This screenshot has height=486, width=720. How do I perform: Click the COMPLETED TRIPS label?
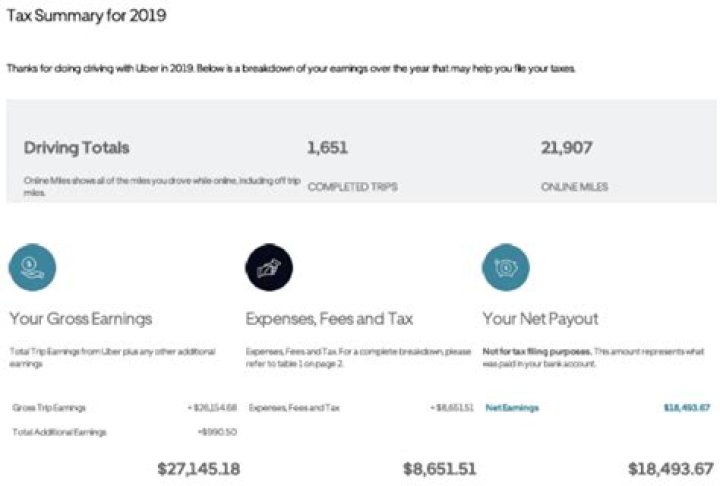pyautogui.click(x=351, y=187)
